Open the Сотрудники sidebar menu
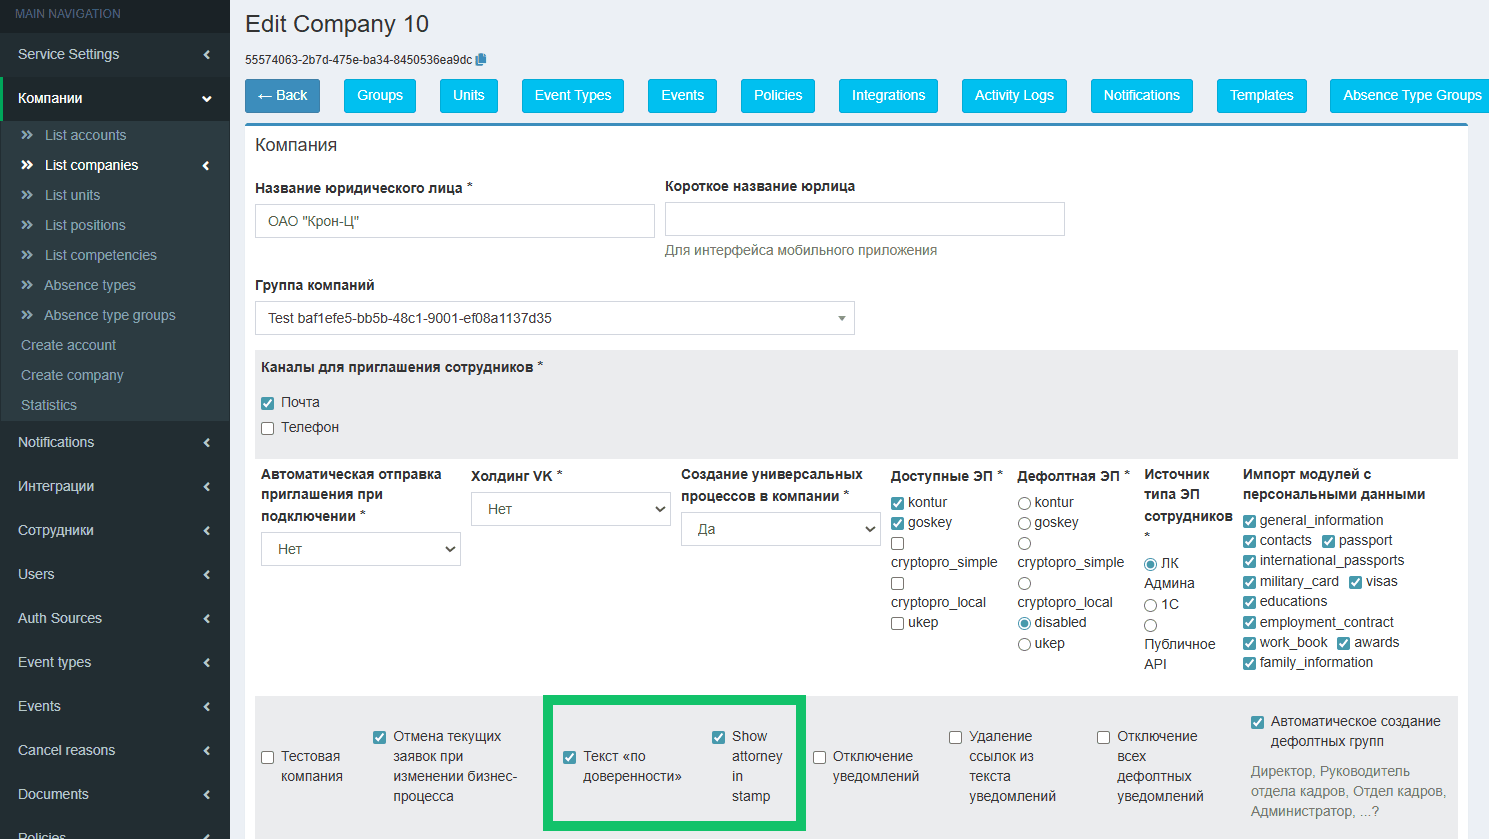Screen dimensions: 1489x839 114,530
